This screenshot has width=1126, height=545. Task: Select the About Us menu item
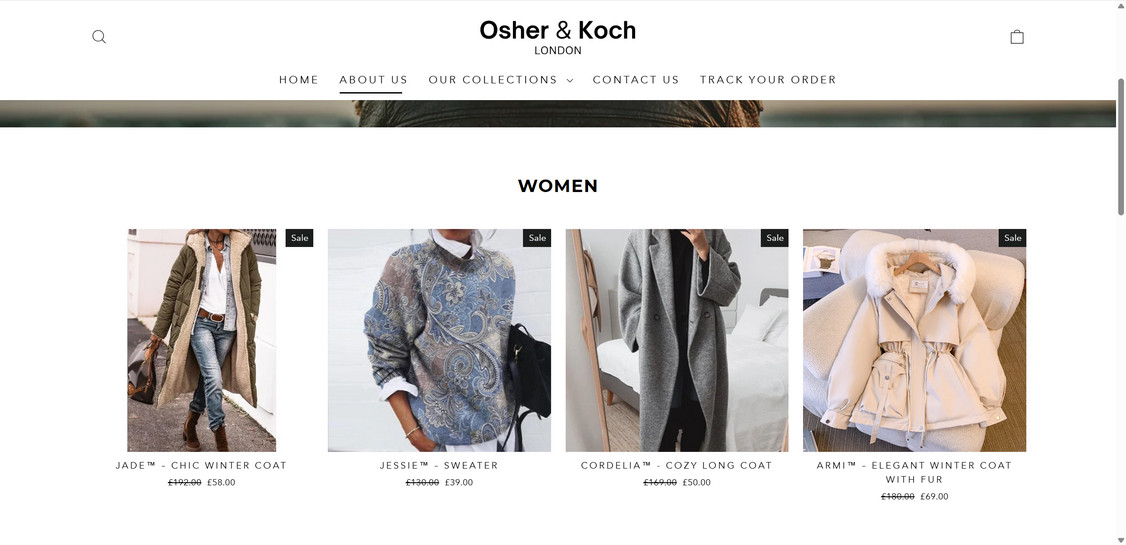(373, 80)
